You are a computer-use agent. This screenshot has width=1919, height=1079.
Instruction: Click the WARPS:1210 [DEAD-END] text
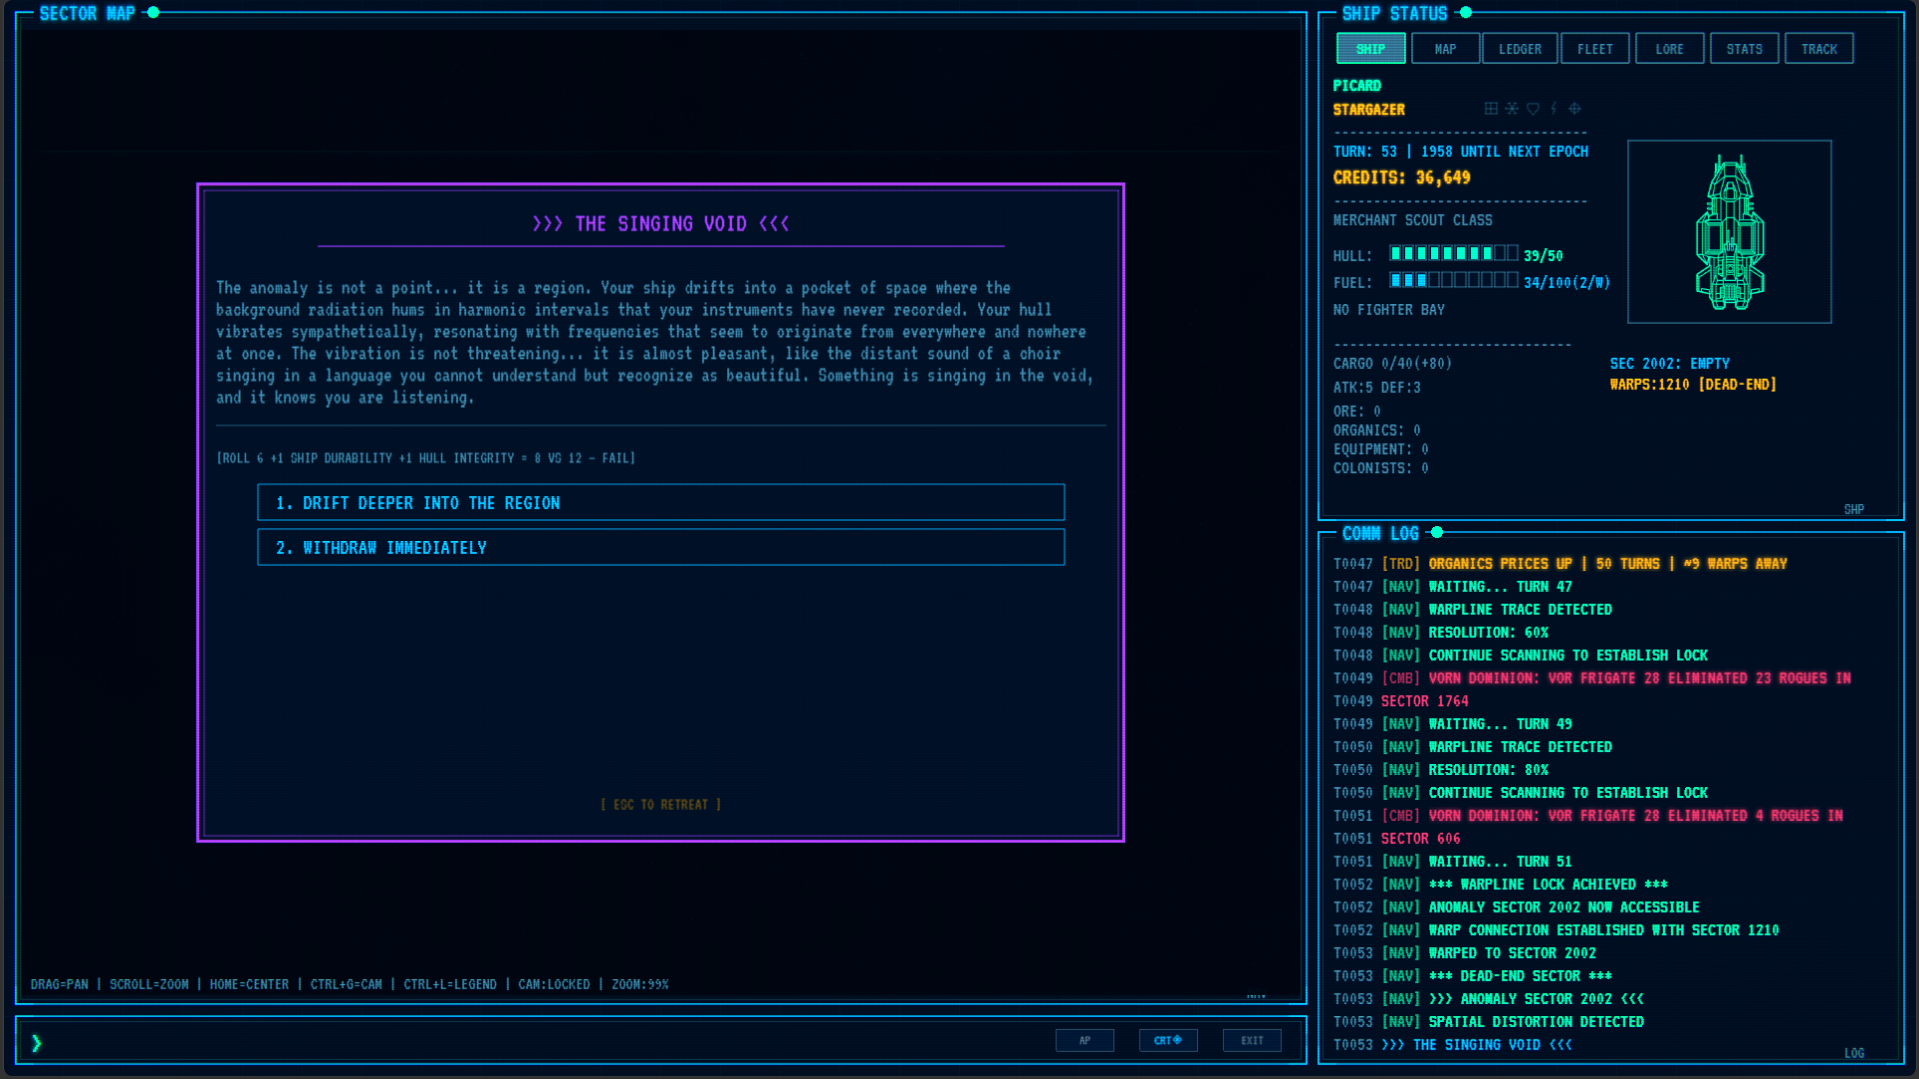1693,385
